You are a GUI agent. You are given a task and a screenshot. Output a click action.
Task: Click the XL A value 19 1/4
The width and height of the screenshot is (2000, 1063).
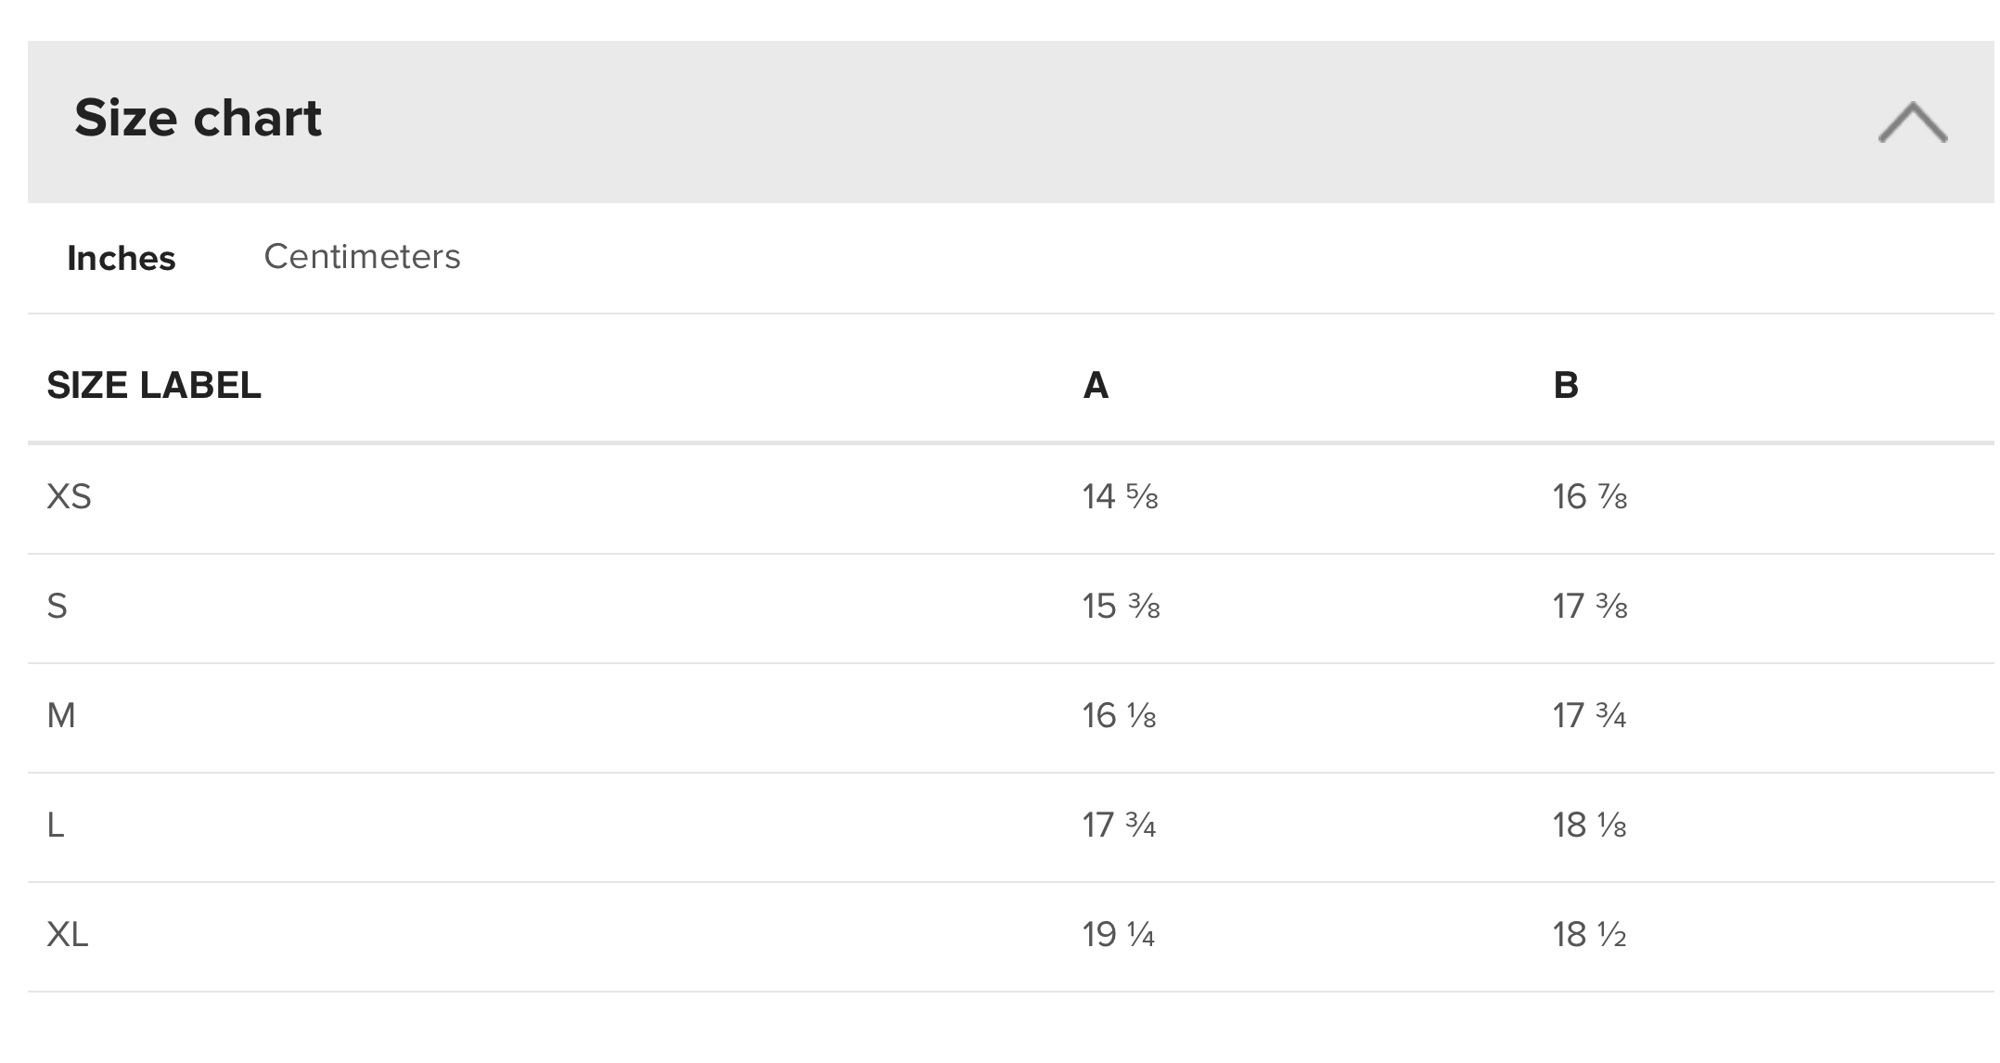(x=1119, y=935)
